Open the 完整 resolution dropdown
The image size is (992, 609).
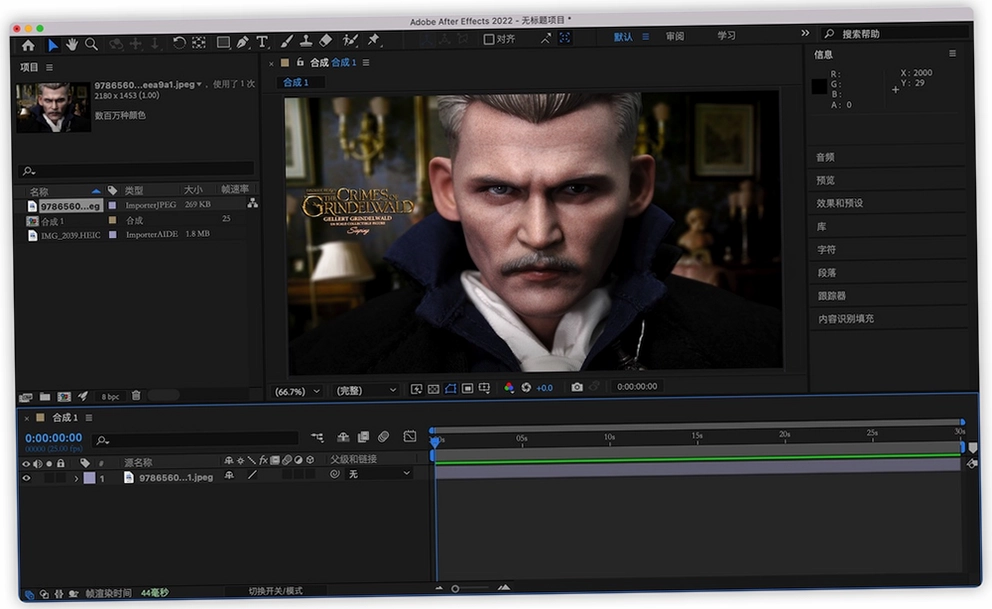click(x=366, y=390)
